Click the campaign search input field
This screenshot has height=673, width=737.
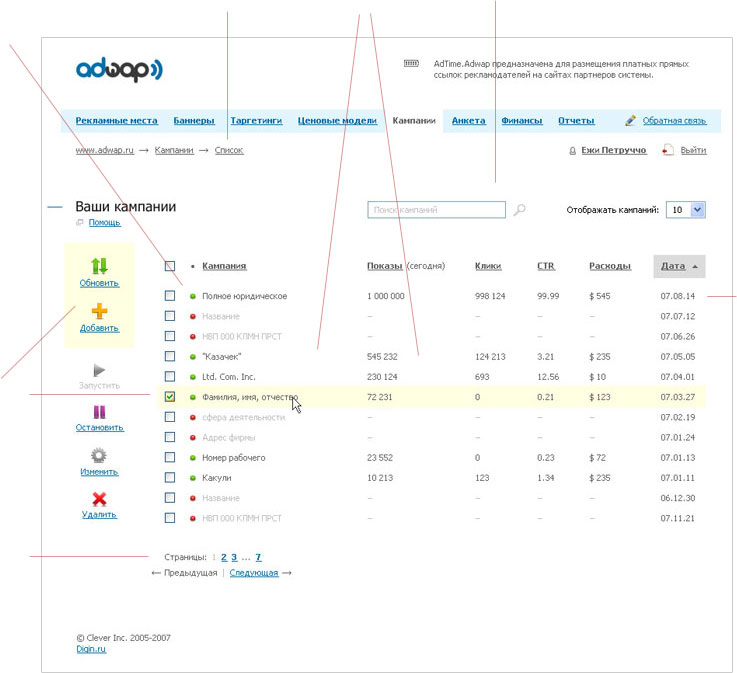(436, 210)
